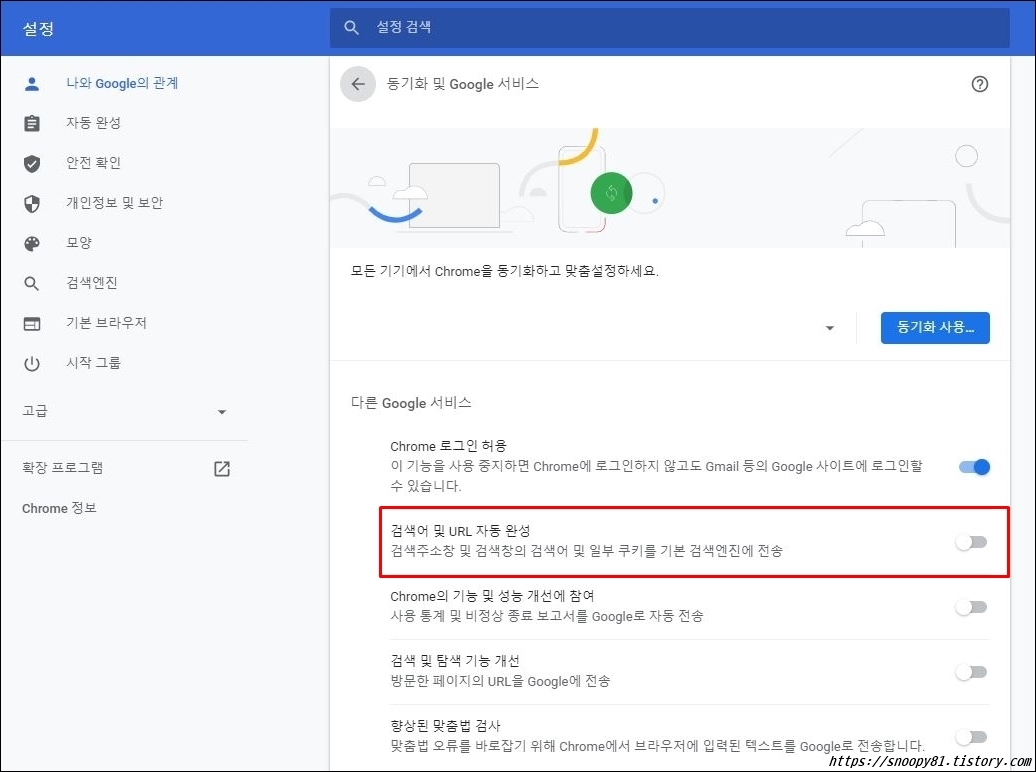1036x772 pixels.
Task: Click the green sync circle in the banner illustration
Action: click(611, 193)
